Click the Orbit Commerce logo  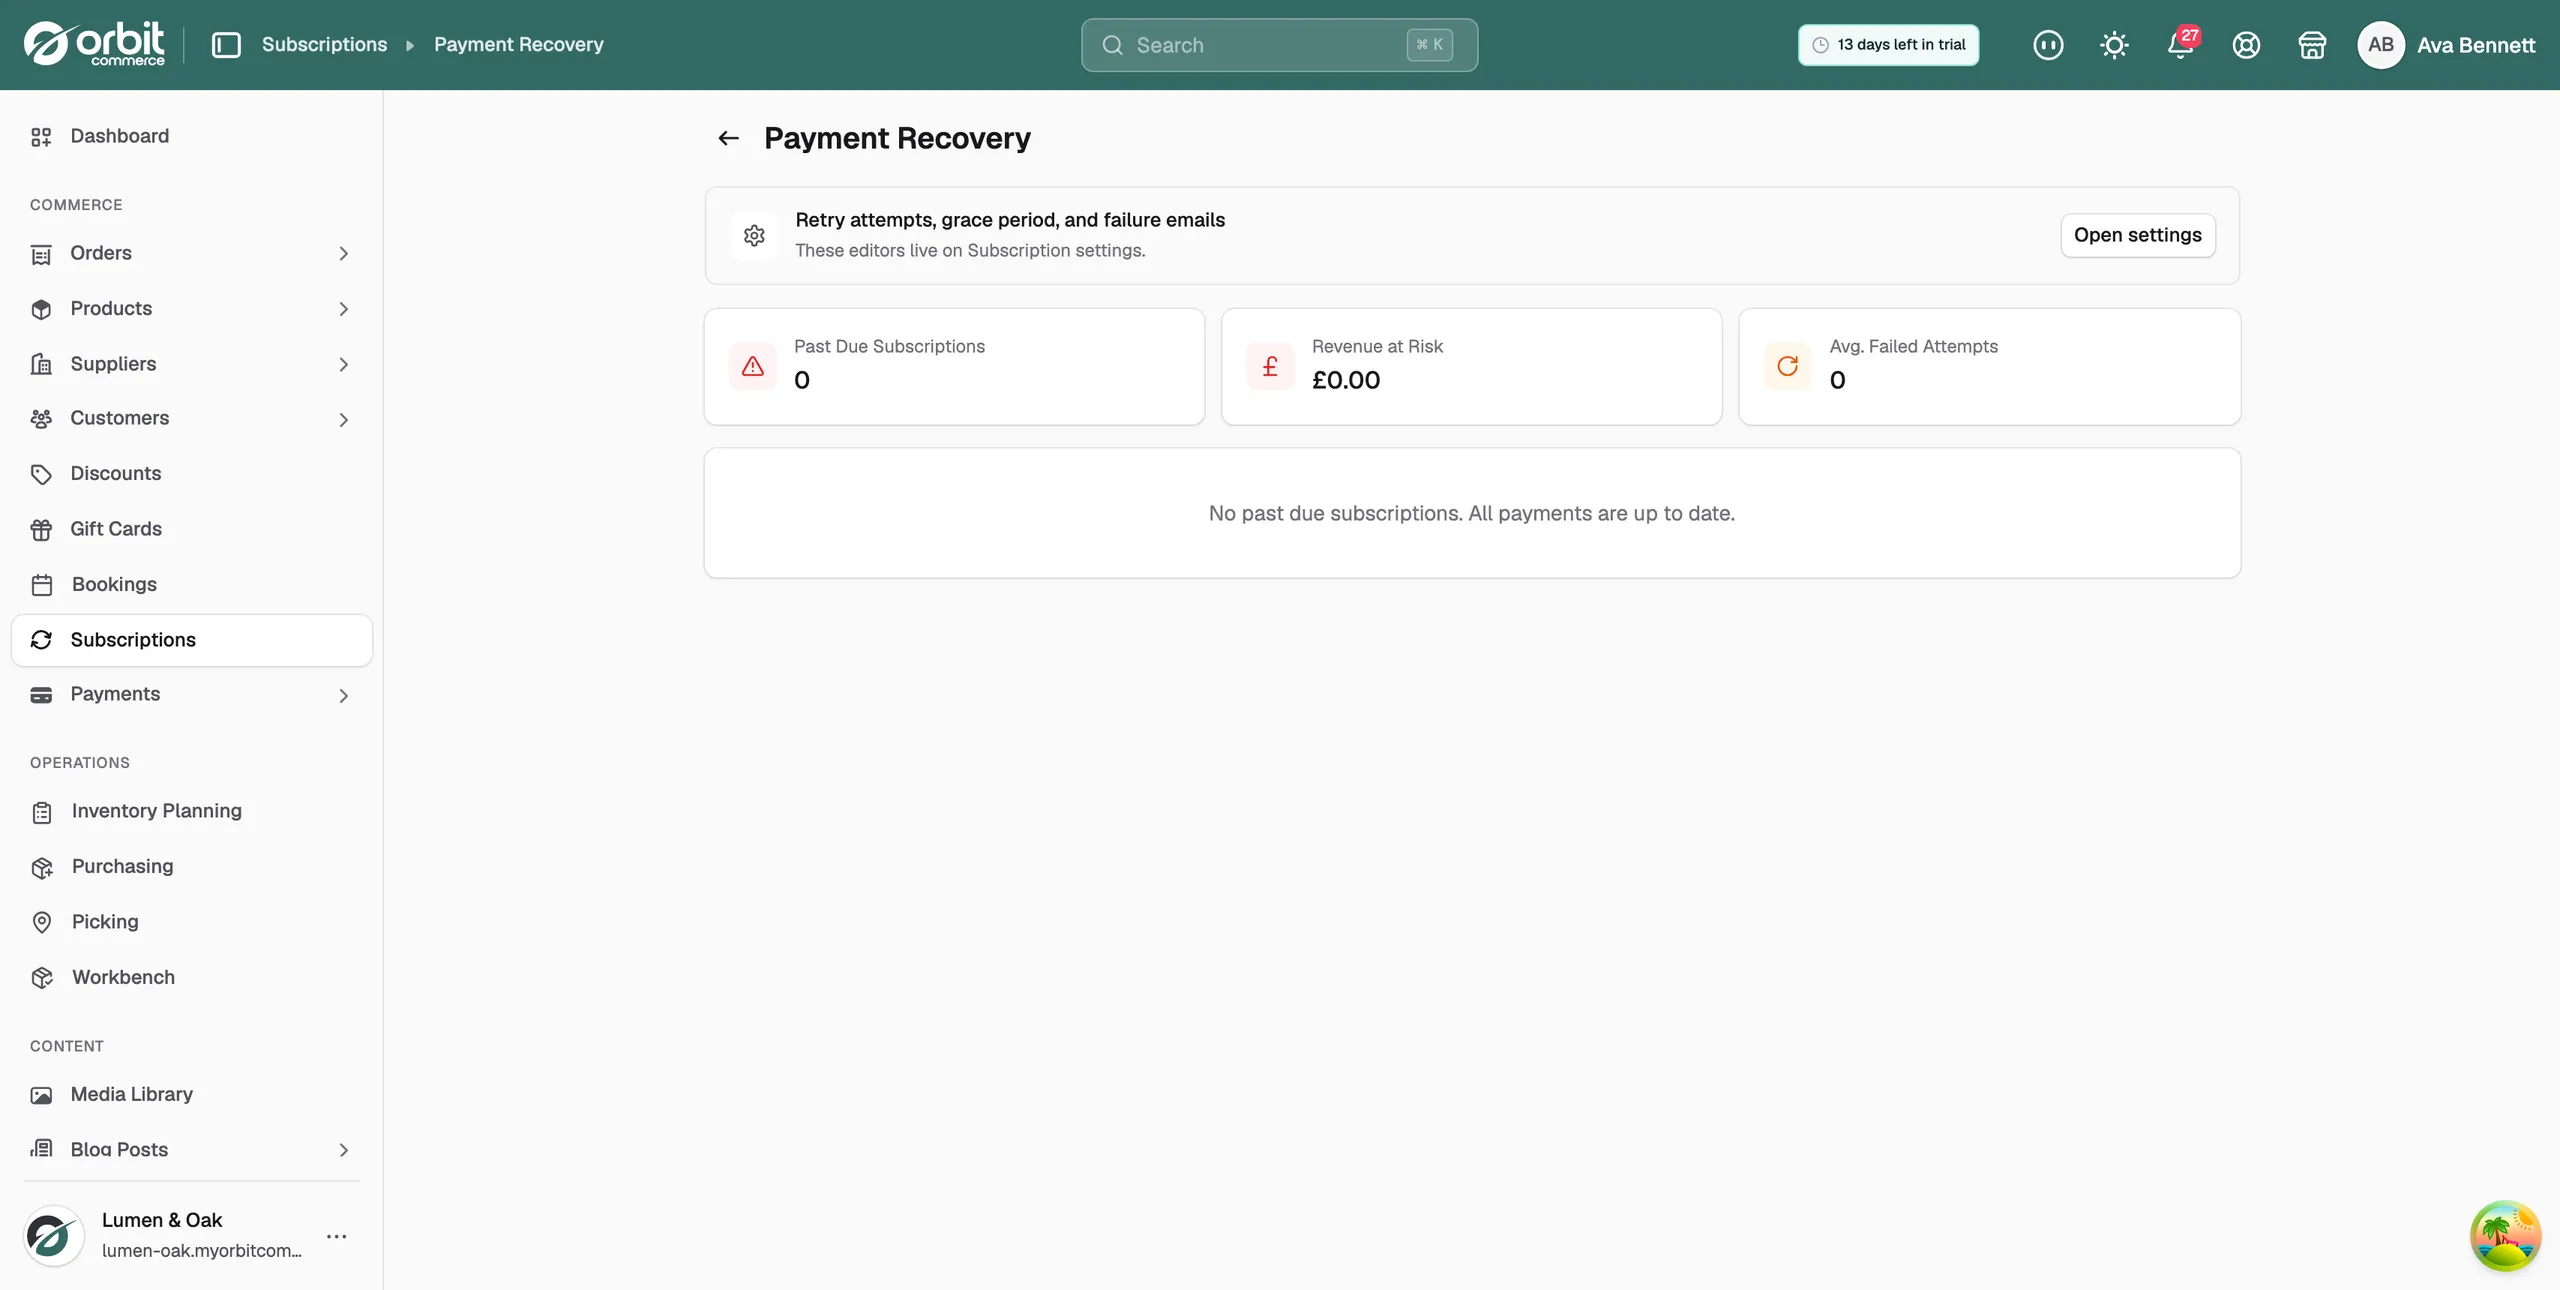pyautogui.click(x=94, y=44)
